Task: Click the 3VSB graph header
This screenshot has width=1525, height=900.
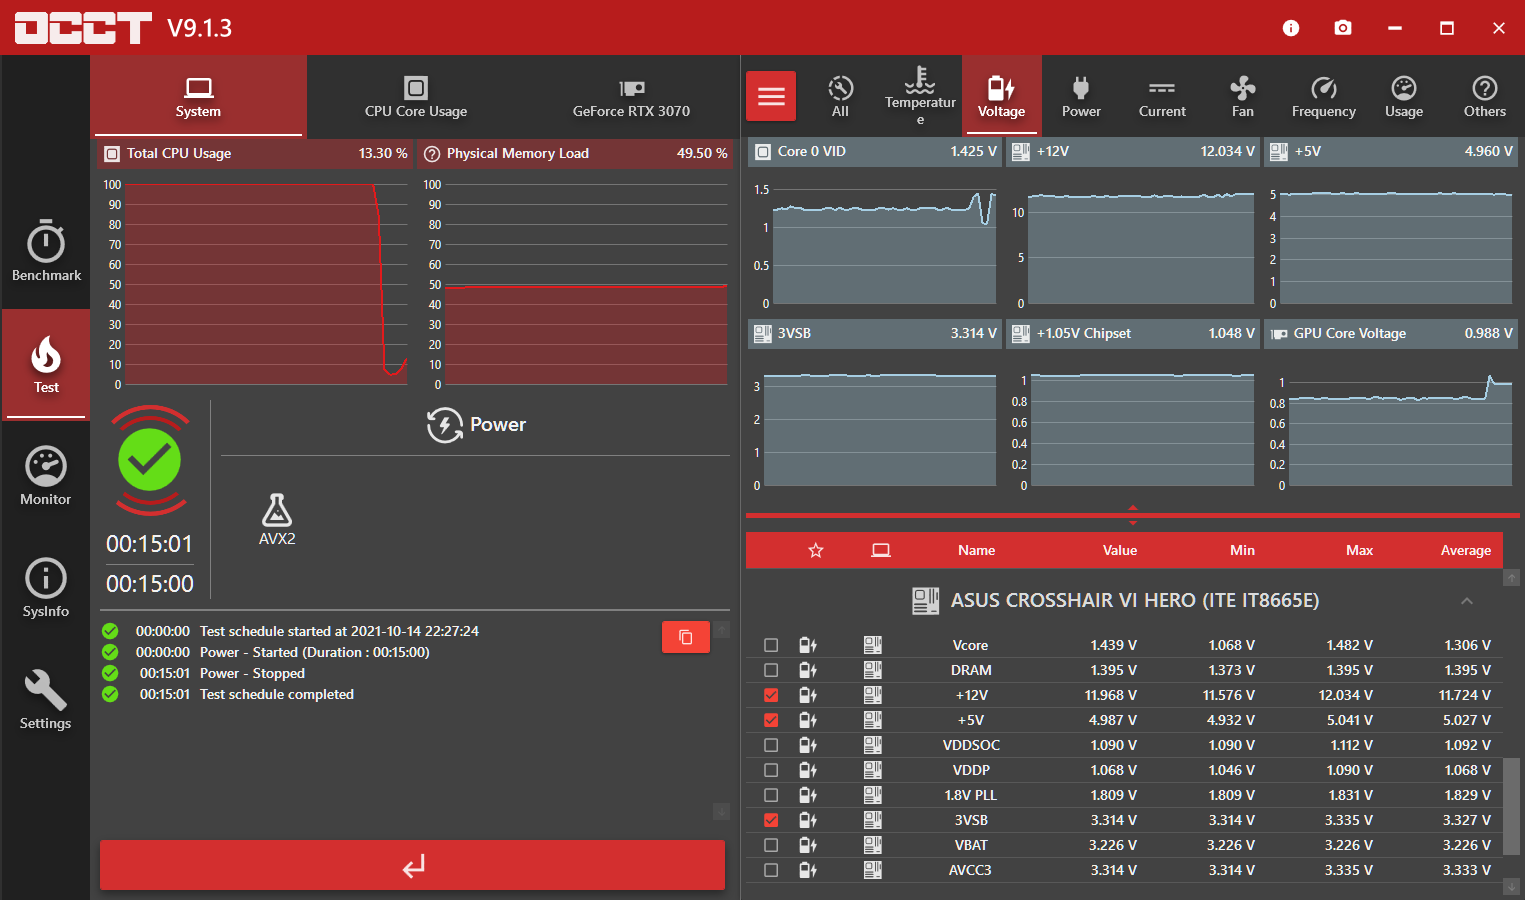Action: tap(875, 333)
